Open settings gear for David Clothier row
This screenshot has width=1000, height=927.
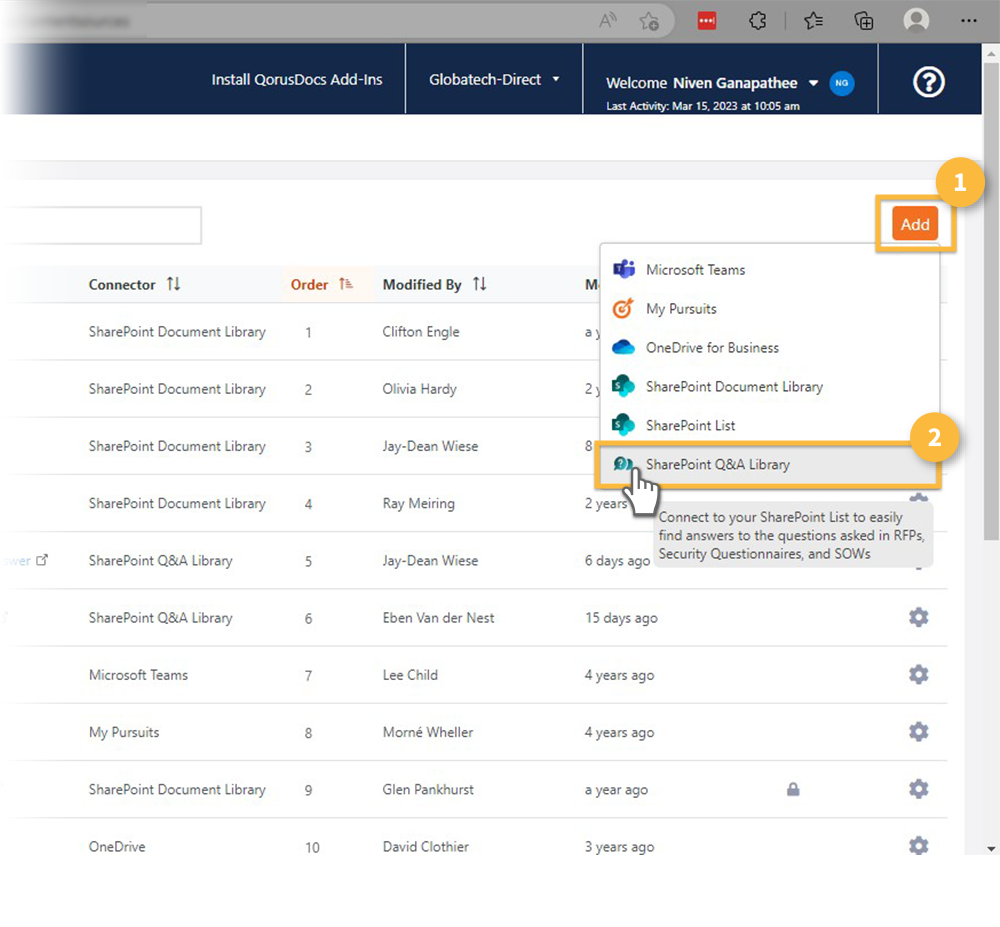(918, 846)
